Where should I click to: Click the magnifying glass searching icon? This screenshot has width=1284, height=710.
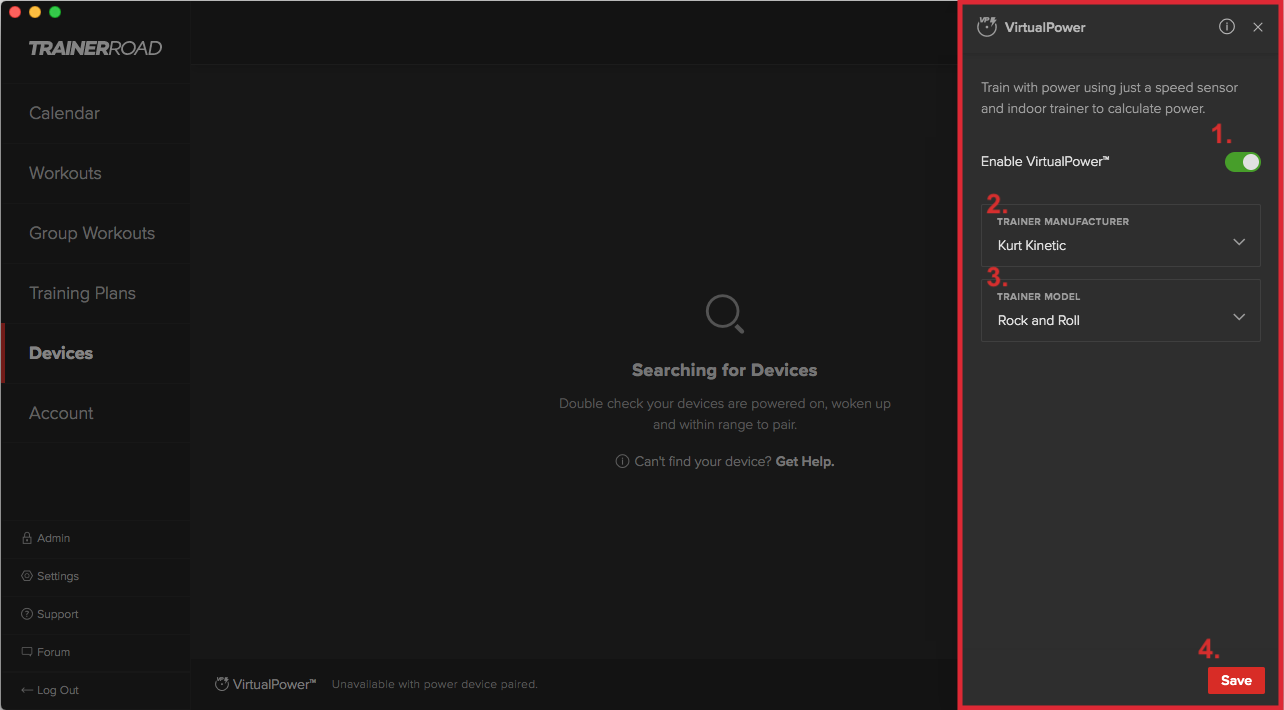724,314
